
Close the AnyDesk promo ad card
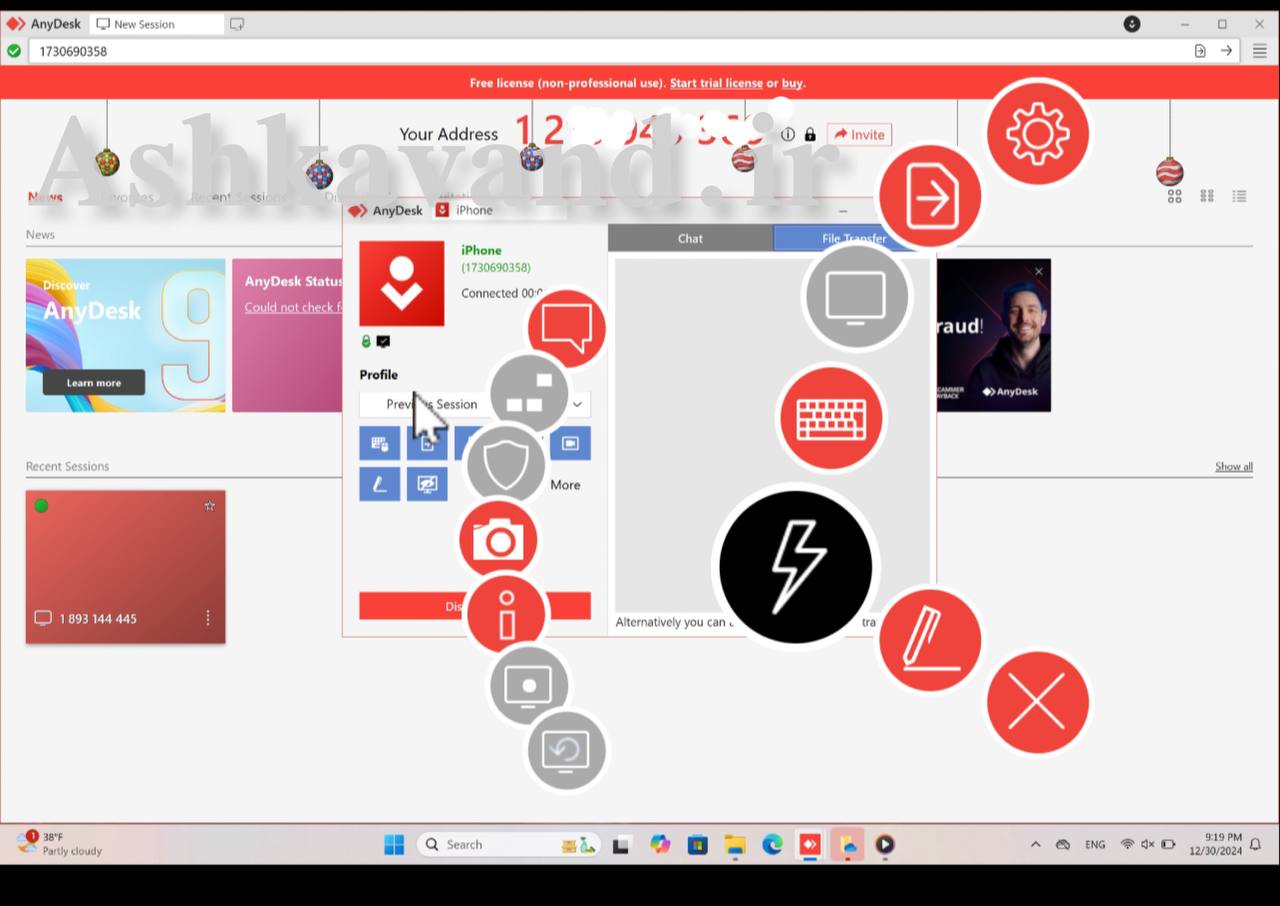click(x=1038, y=271)
